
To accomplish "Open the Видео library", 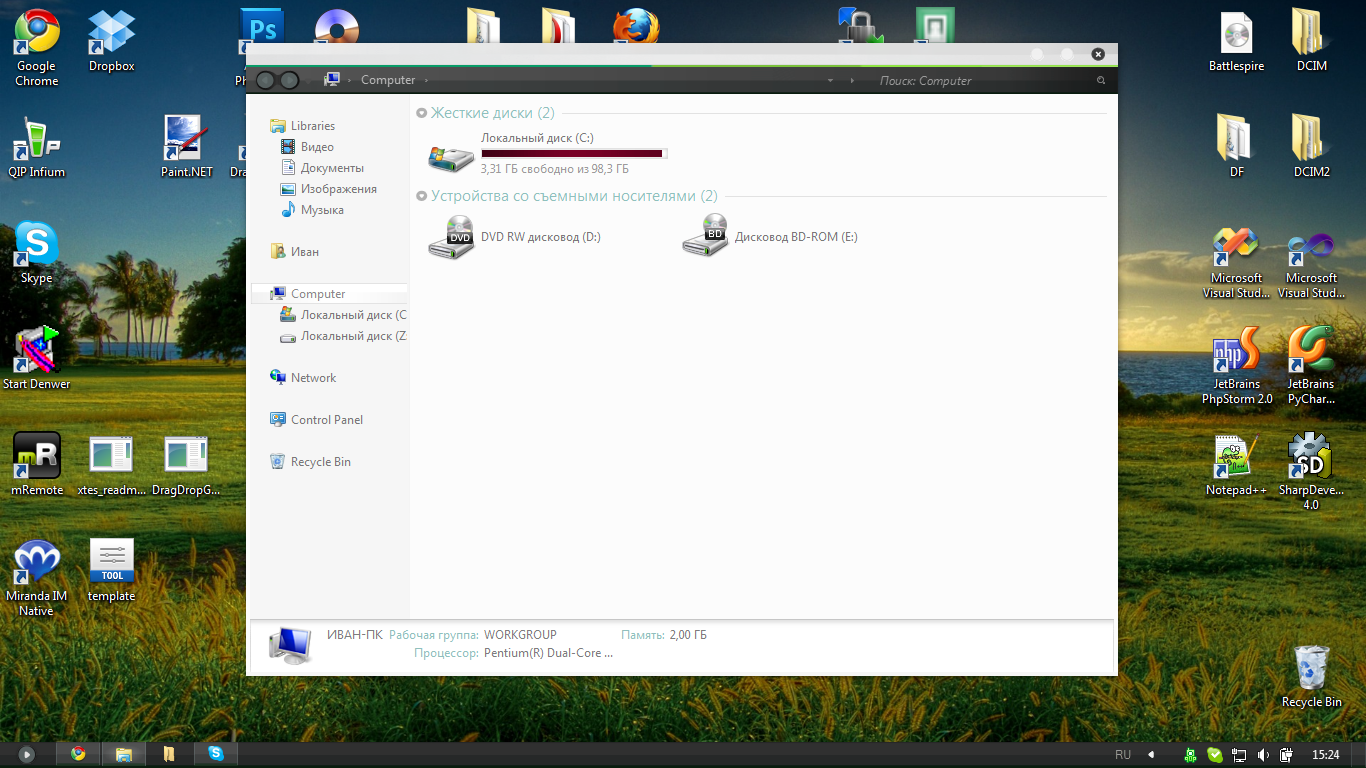I will coord(307,147).
